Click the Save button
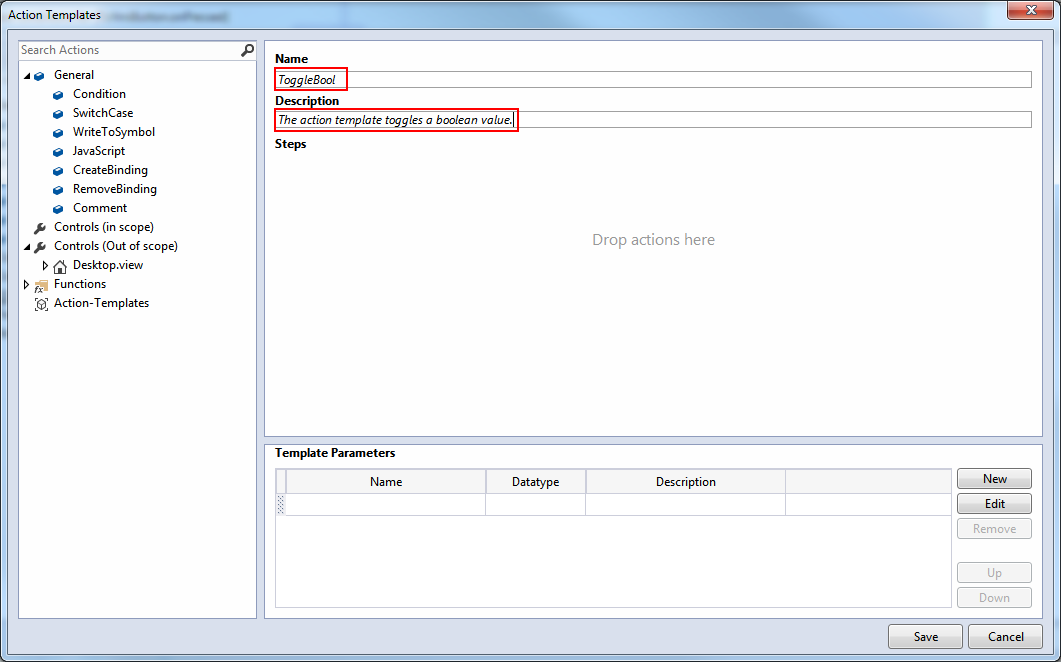Viewport: 1061px width, 662px height. (x=925, y=636)
